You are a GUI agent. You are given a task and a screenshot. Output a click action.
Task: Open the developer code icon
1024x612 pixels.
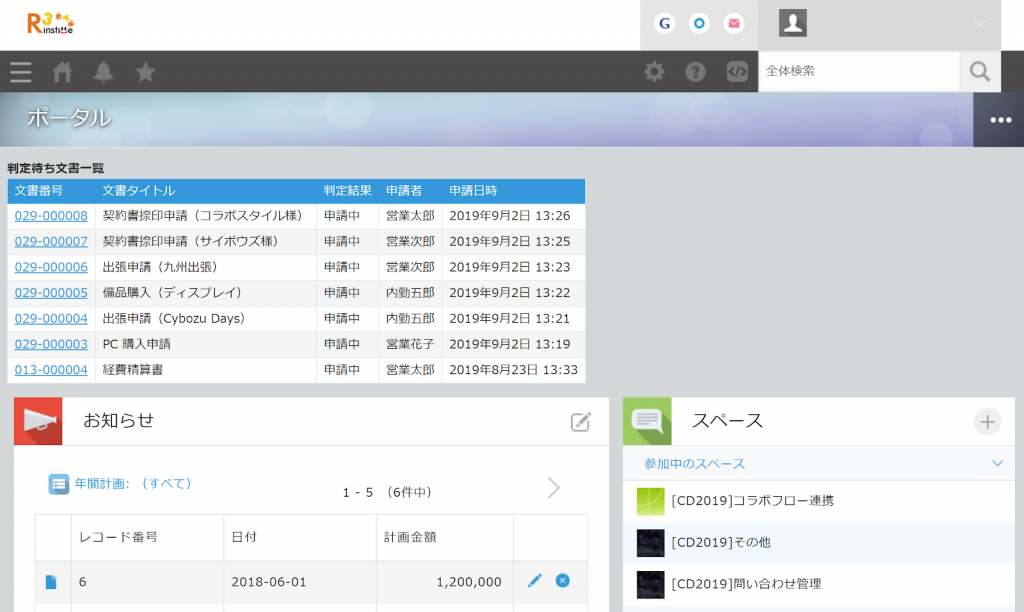(x=737, y=72)
